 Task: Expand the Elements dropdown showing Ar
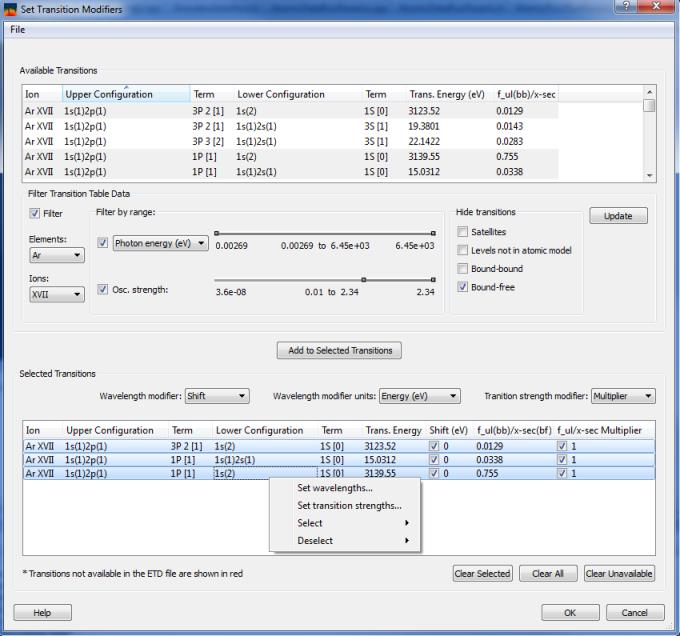pyautogui.click(x=57, y=255)
